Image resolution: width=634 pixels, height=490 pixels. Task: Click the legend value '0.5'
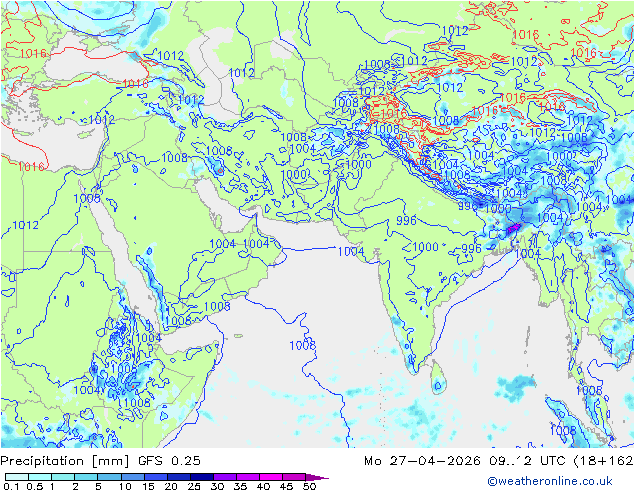[35, 486]
